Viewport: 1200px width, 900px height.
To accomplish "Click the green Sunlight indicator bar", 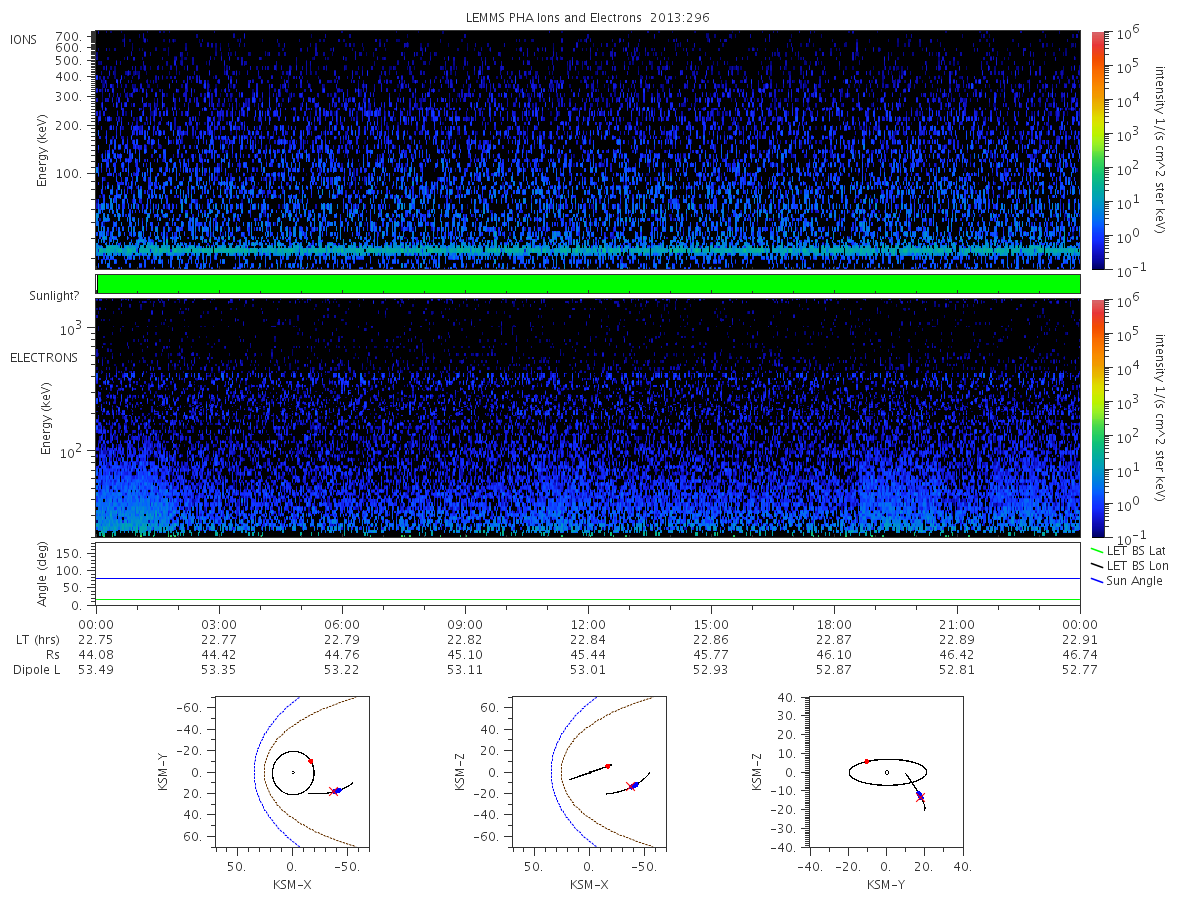I will (588, 284).
